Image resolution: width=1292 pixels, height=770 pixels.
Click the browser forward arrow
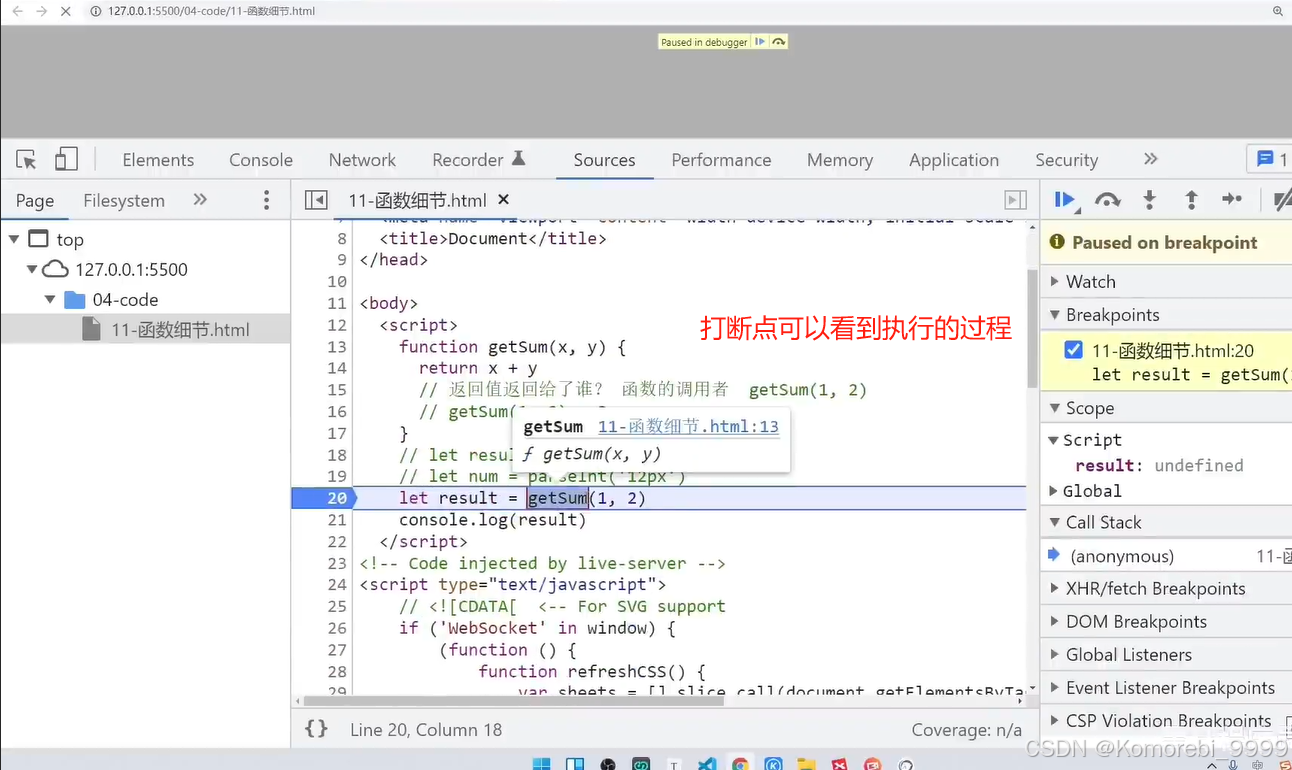pyautogui.click(x=41, y=11)
